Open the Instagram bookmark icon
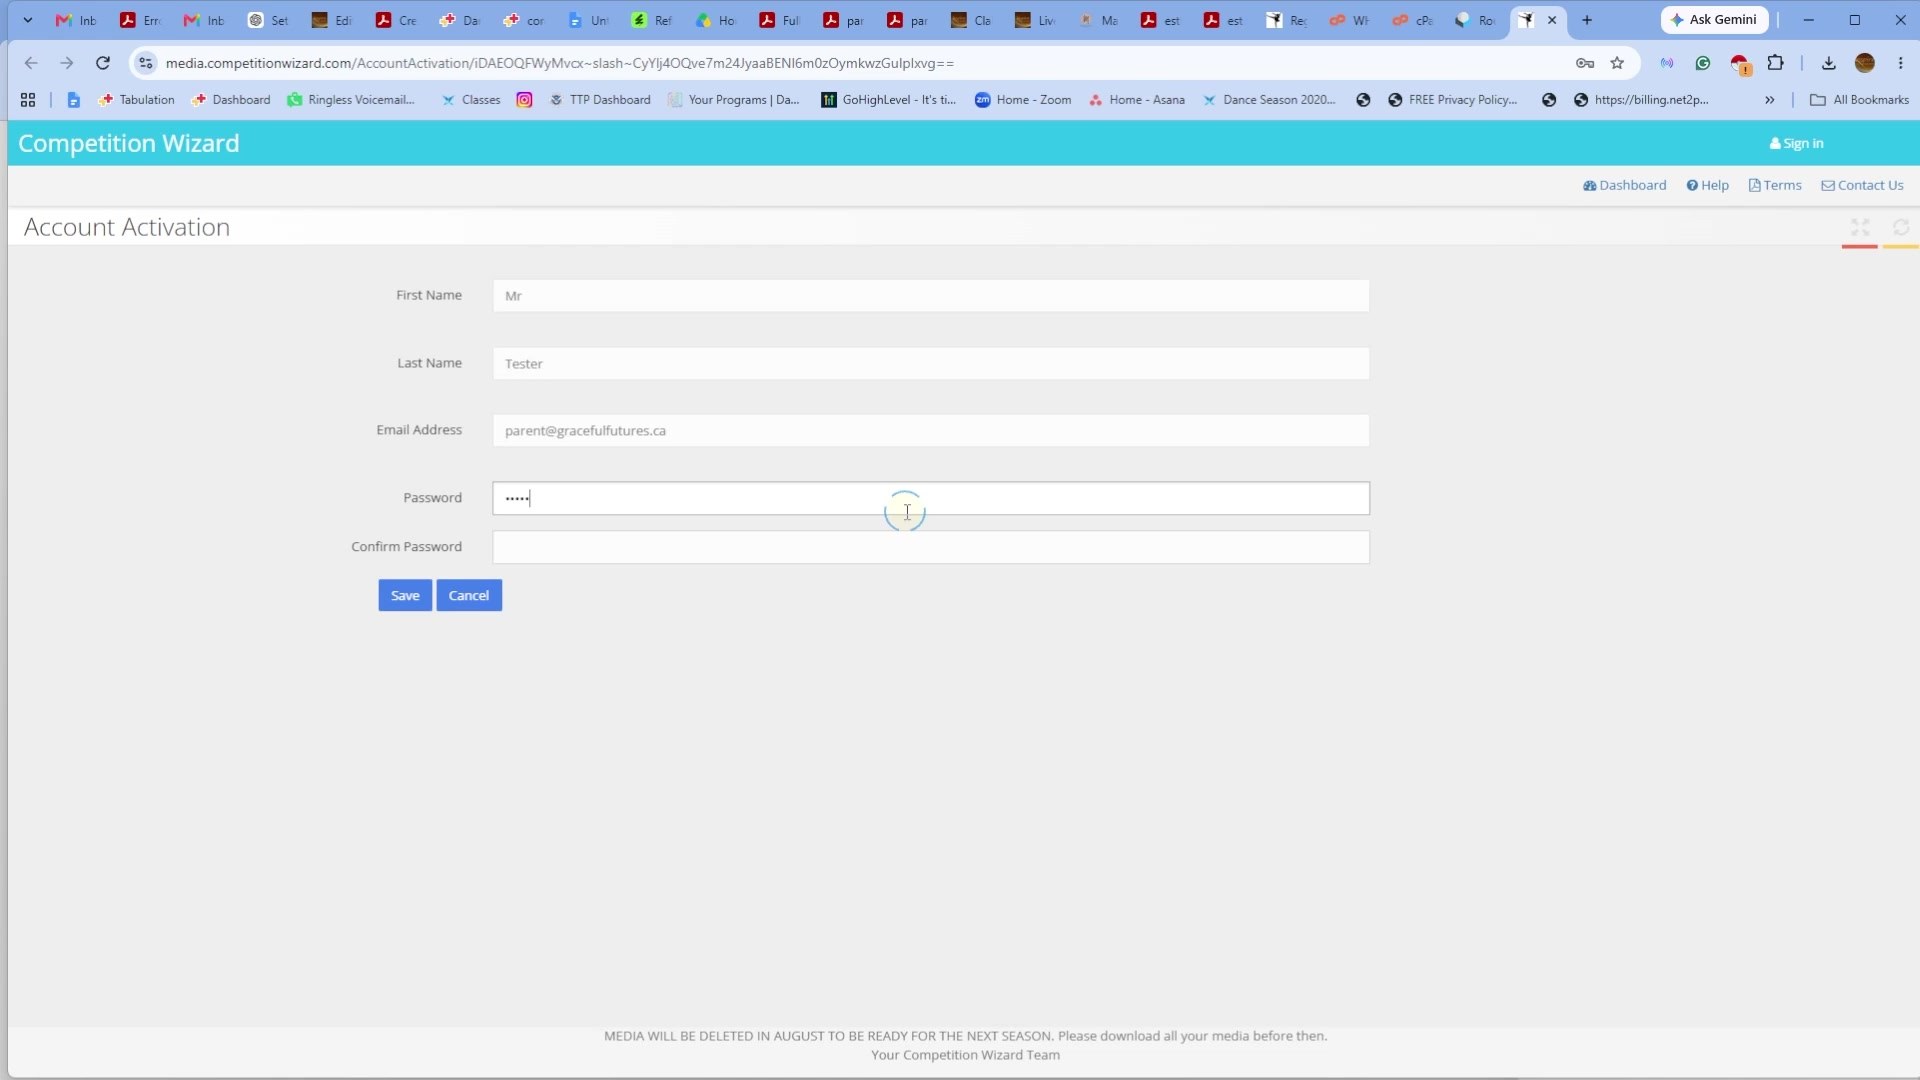The height and width of the screenshot is (1080, 1920). tap(524, 100)
